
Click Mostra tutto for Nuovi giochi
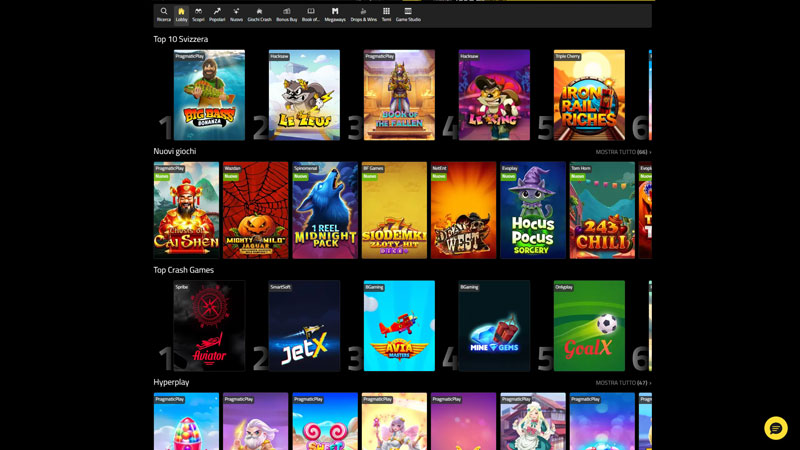[623, 152]
